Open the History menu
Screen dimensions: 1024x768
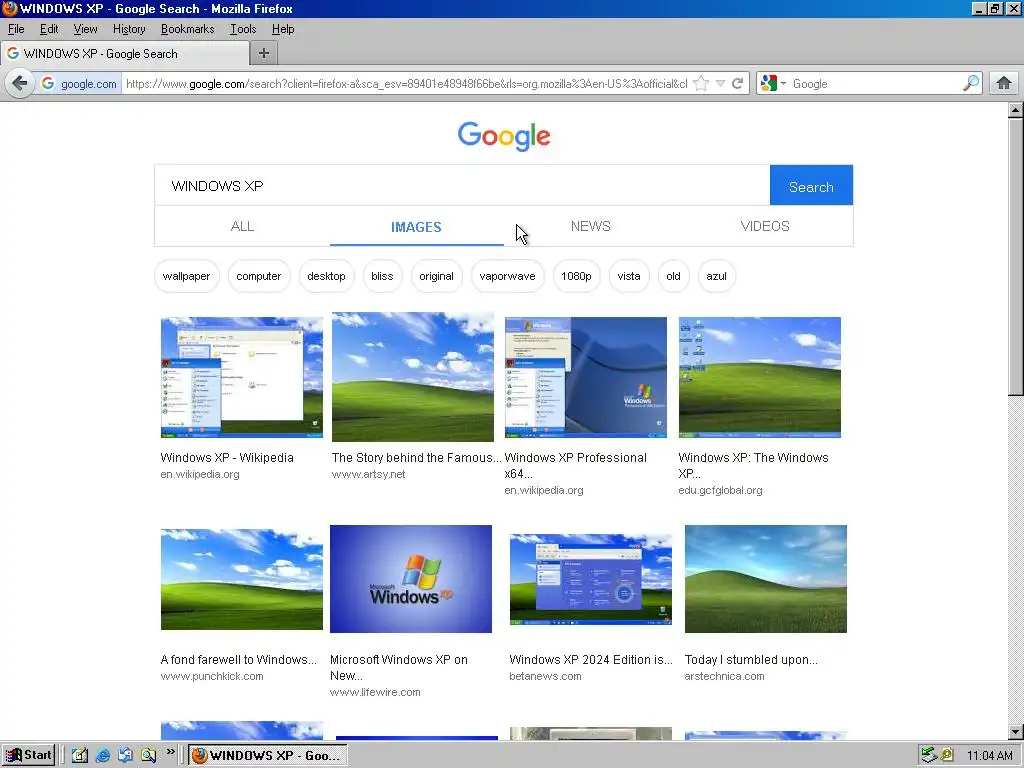[129, 29]
